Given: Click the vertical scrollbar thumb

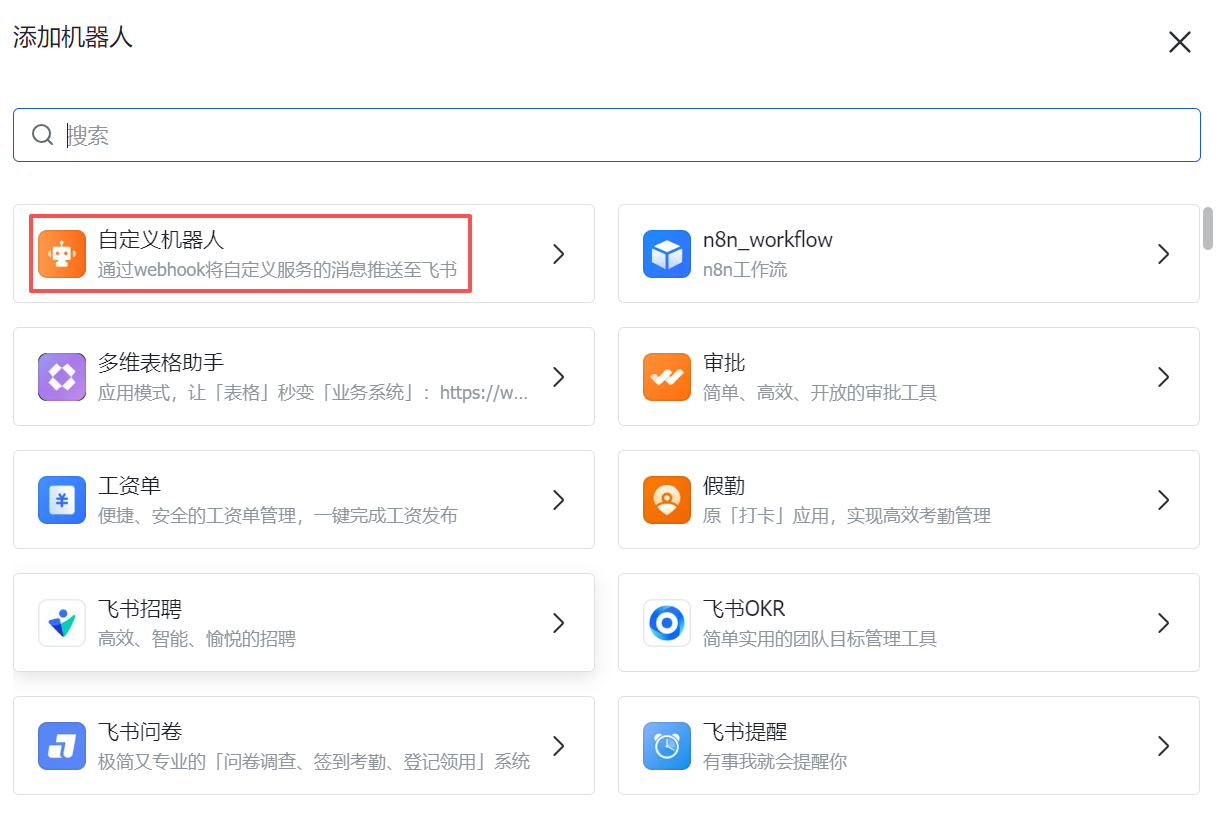Looking at the screenshot, I should tap(1207, 228).
